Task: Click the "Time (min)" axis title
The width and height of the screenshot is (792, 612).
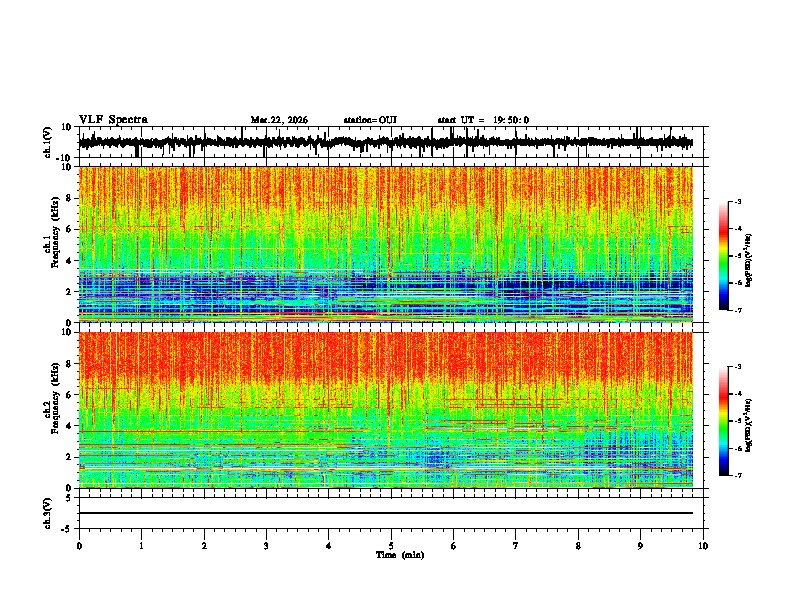Action: point(400,555)
